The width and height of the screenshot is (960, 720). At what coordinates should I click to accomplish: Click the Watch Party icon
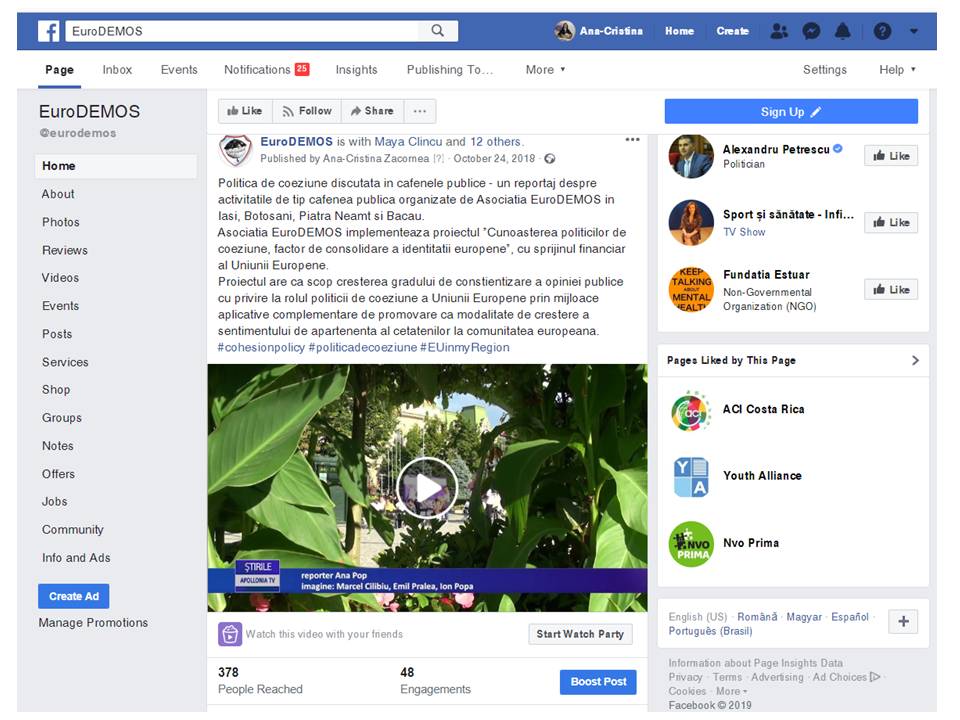(230, 634)
